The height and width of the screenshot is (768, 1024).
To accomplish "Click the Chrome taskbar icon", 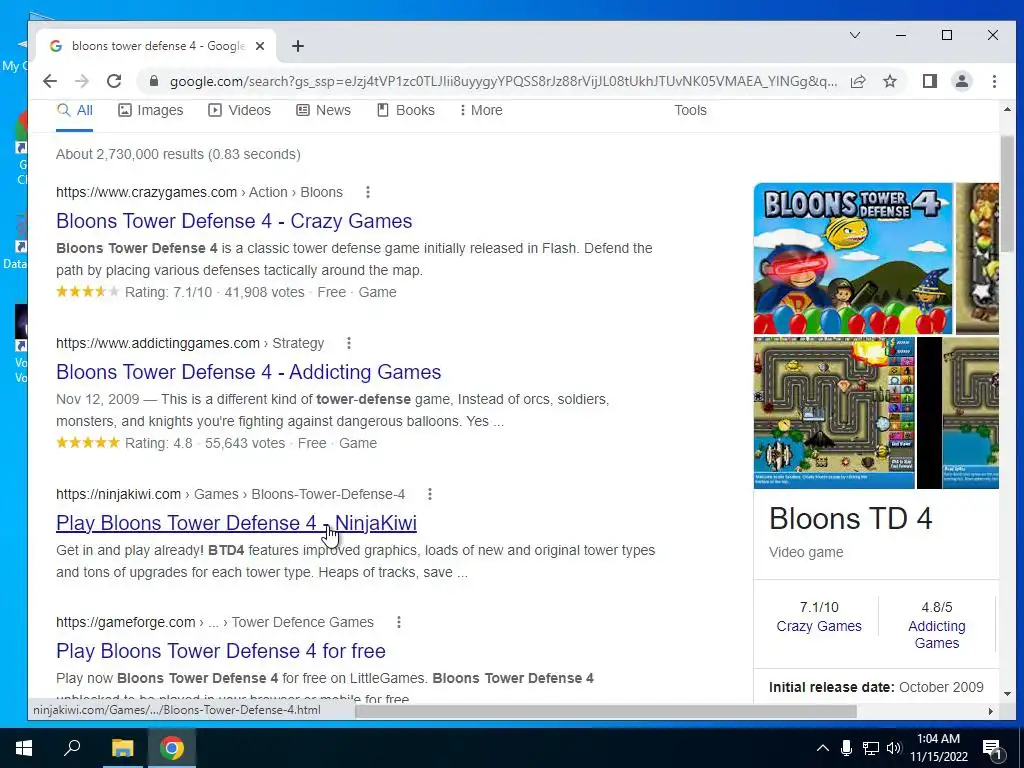I will coord(172,748).
